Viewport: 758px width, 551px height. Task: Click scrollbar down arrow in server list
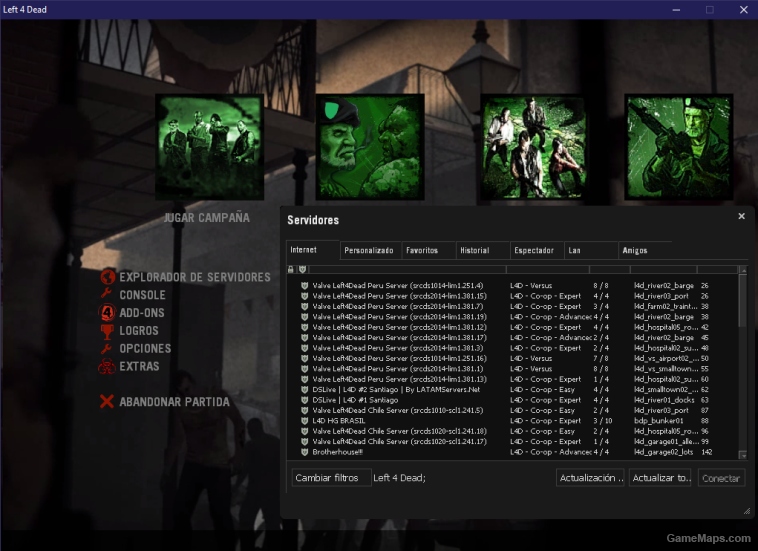coord(743,455)
